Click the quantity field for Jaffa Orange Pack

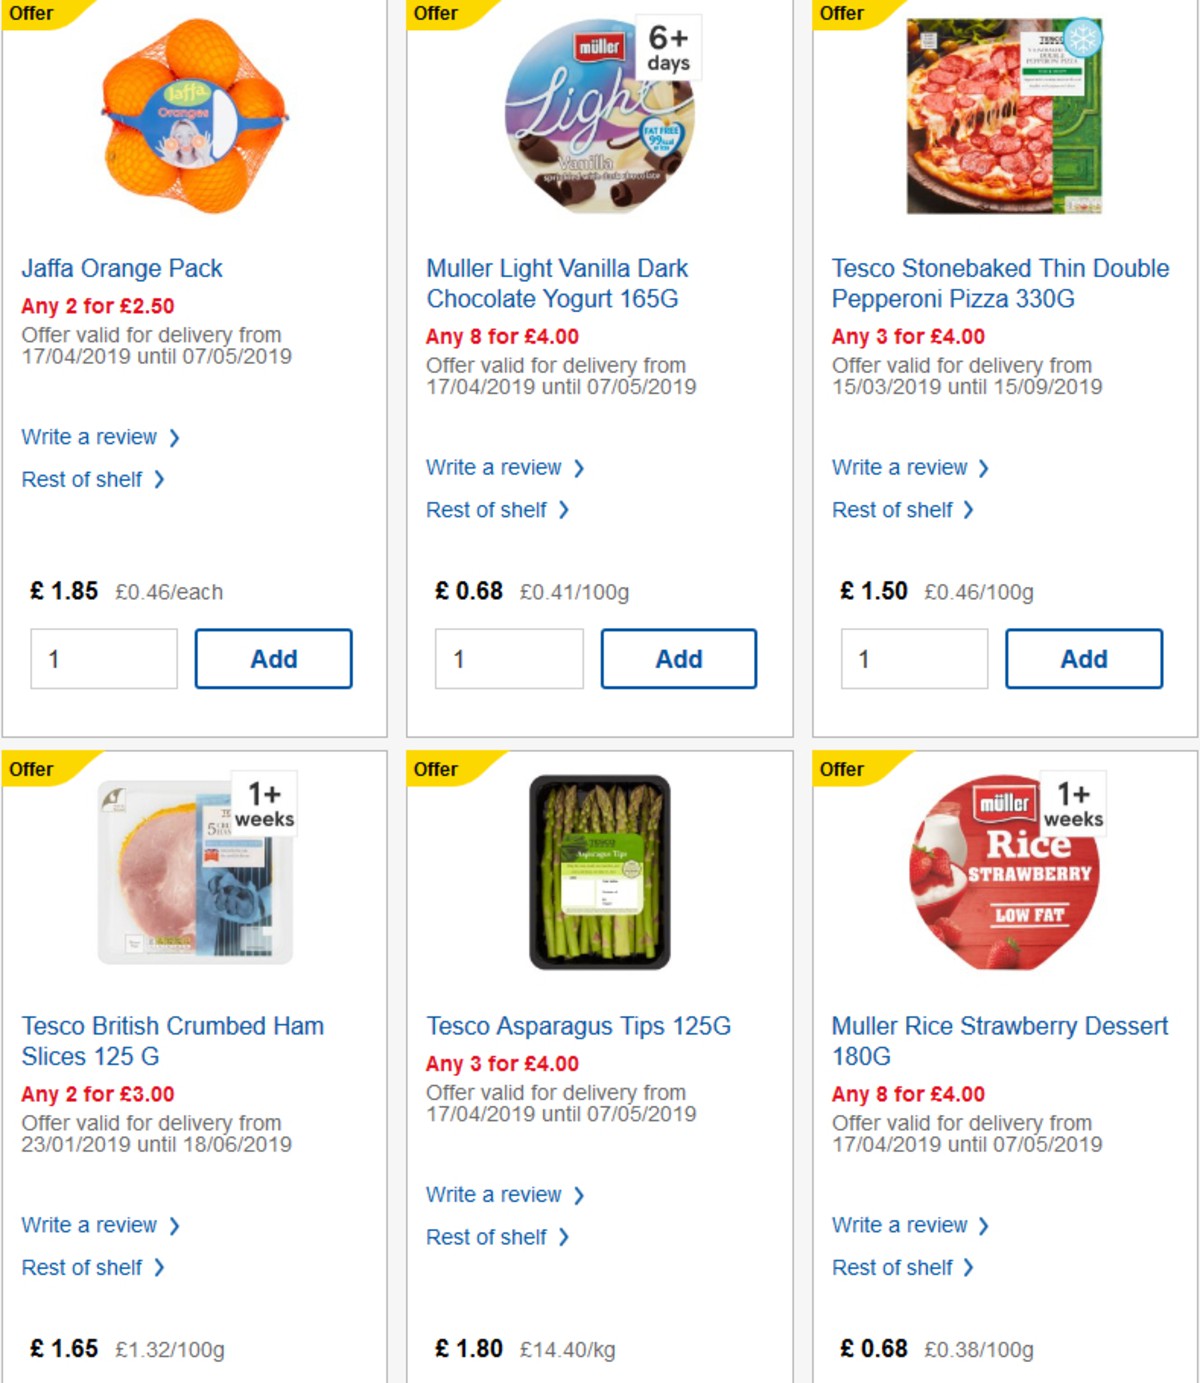(x=102, y=658)
